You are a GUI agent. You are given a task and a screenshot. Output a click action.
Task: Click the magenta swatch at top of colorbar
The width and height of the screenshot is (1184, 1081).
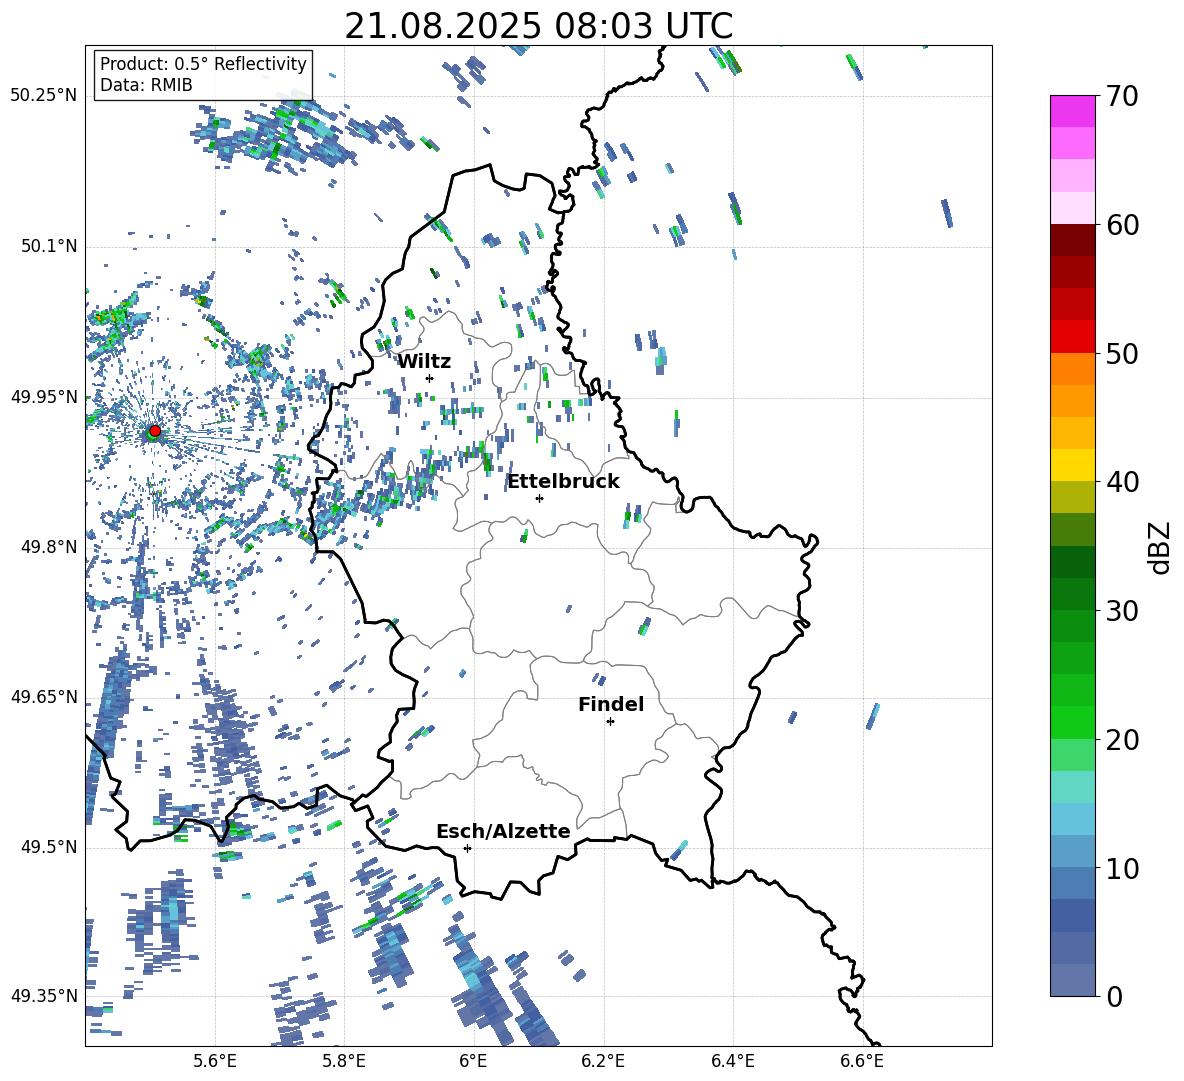[1072, 111]
